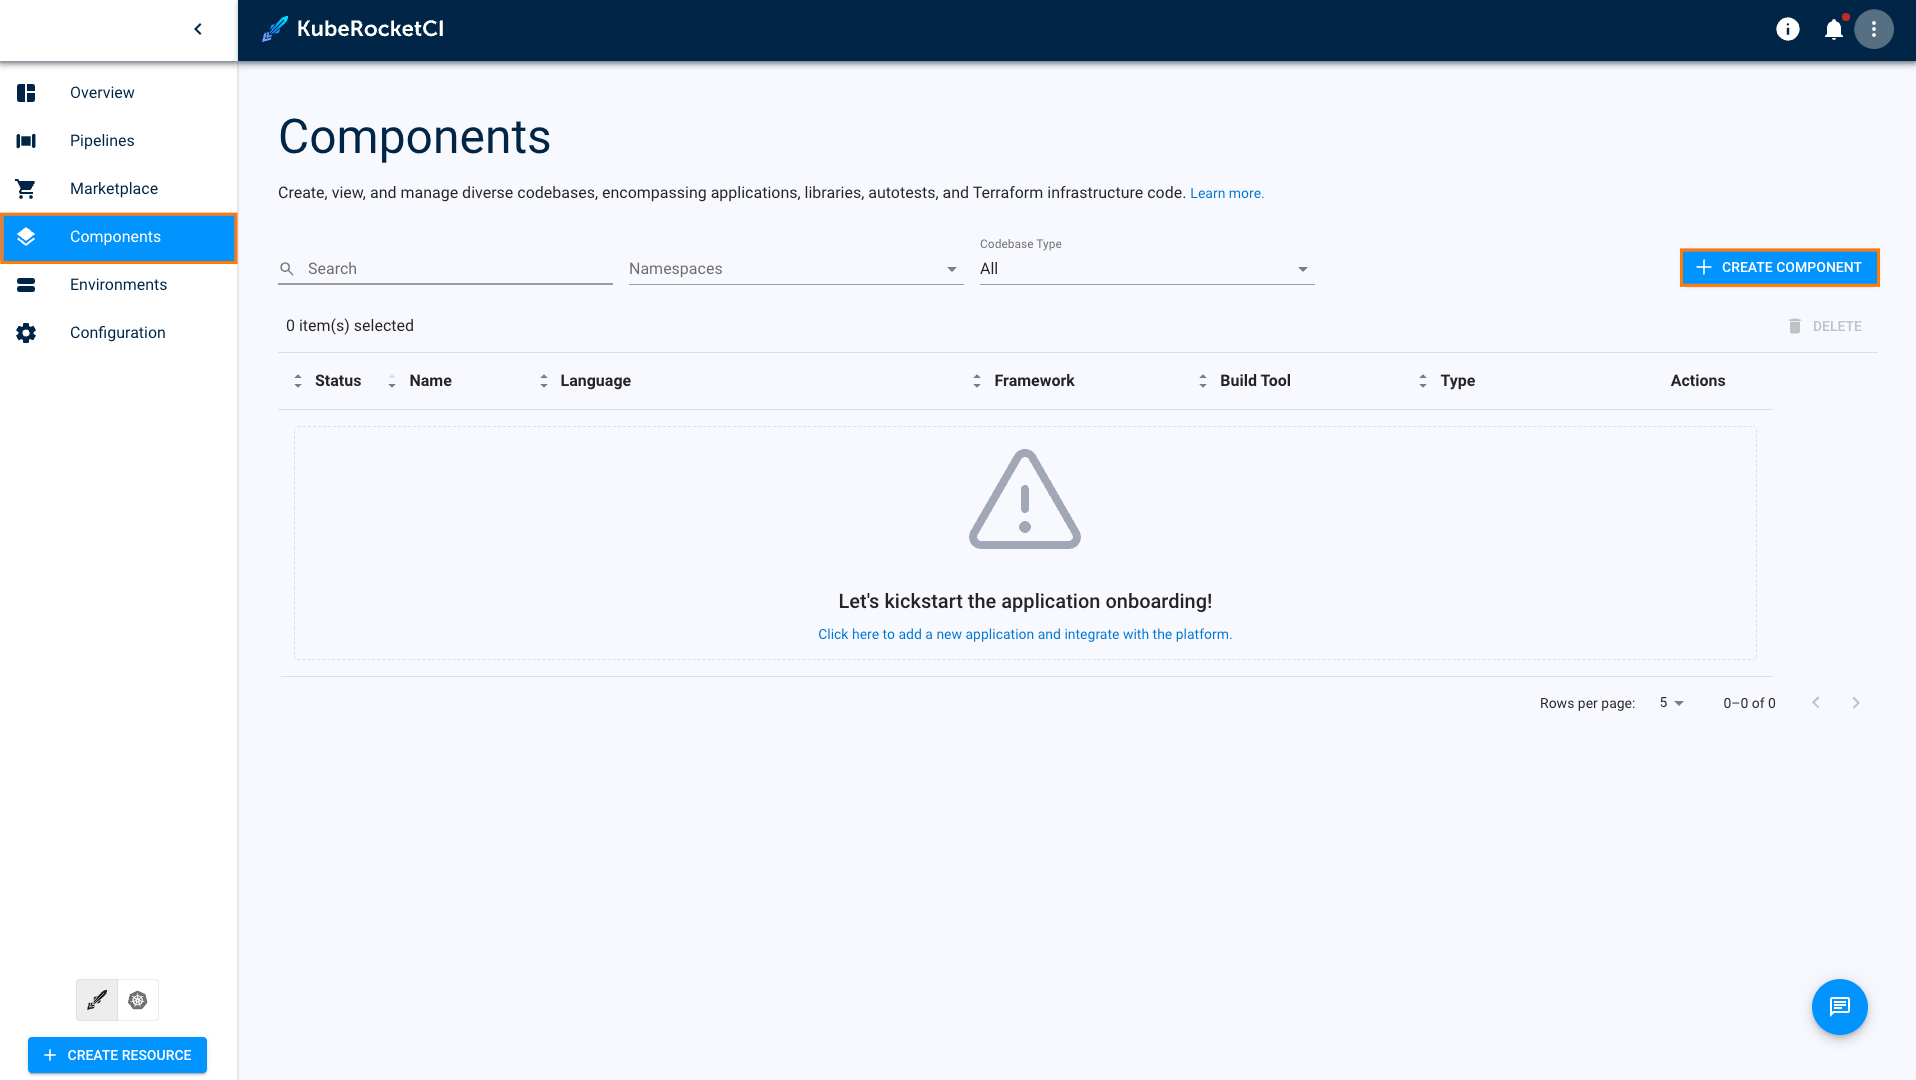Click the Create Resource button

pyautogui.click(x=117, y=1055)
